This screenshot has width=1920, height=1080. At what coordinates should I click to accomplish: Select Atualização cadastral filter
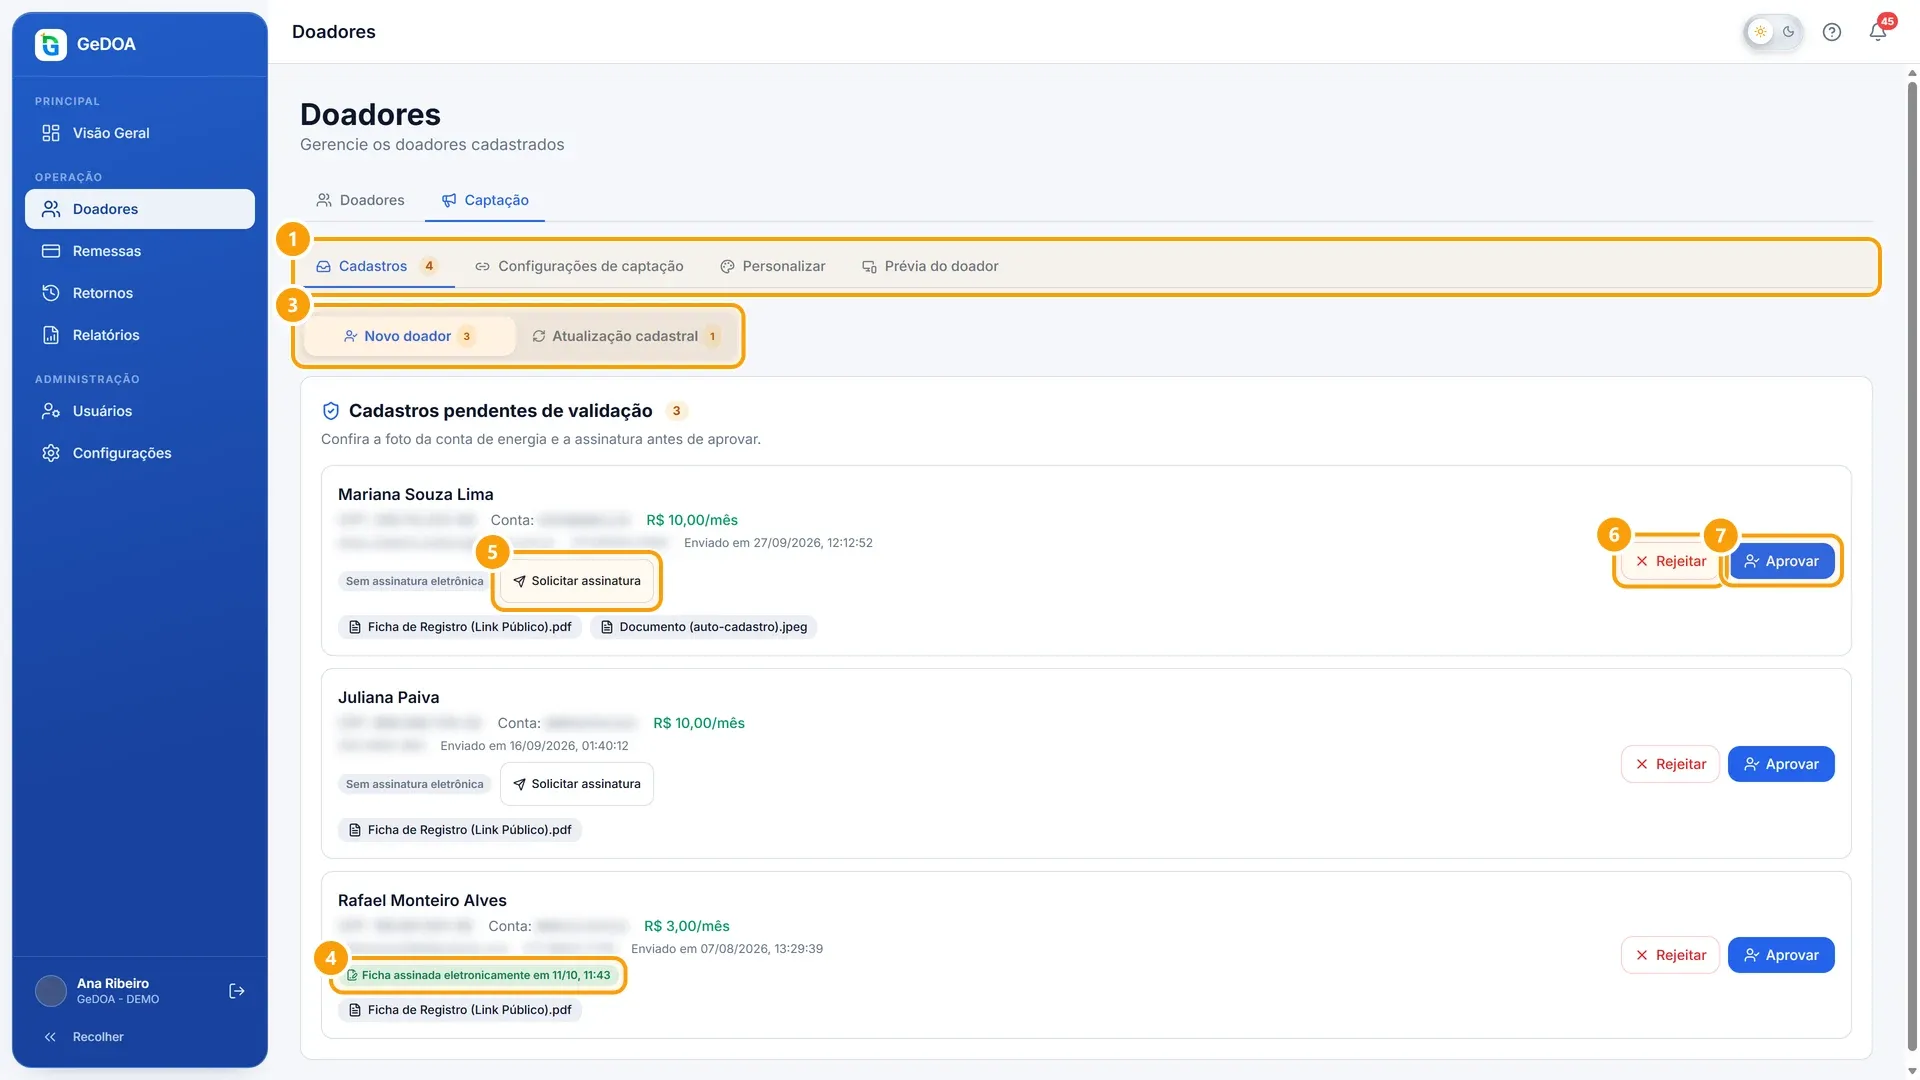pyautogui.click(x=626, y=336)
